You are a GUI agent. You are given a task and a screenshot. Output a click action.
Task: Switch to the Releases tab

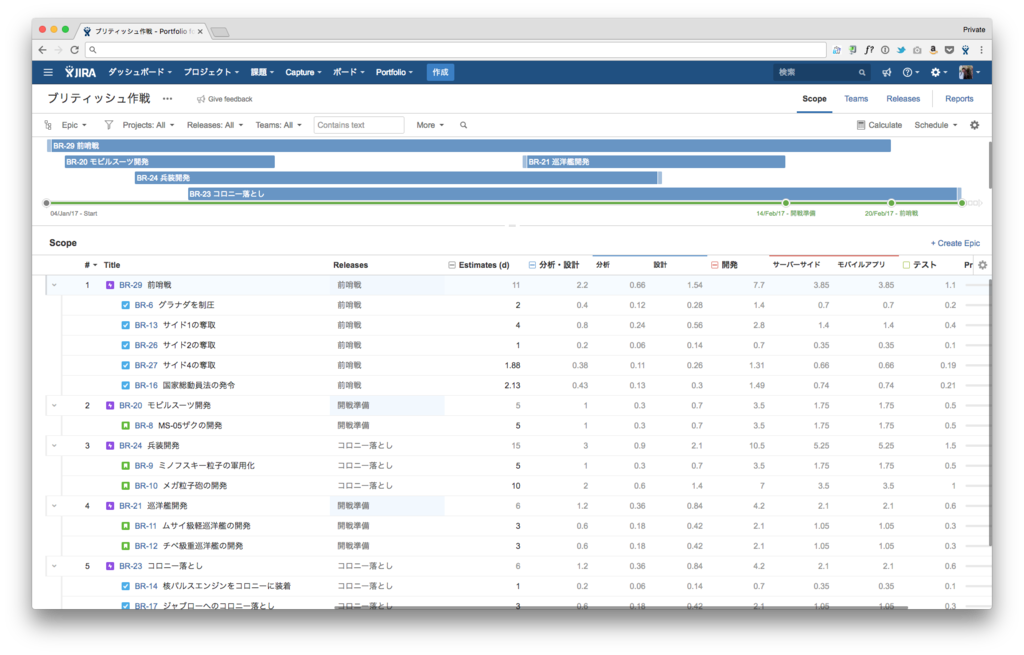[x=903, y=99]
